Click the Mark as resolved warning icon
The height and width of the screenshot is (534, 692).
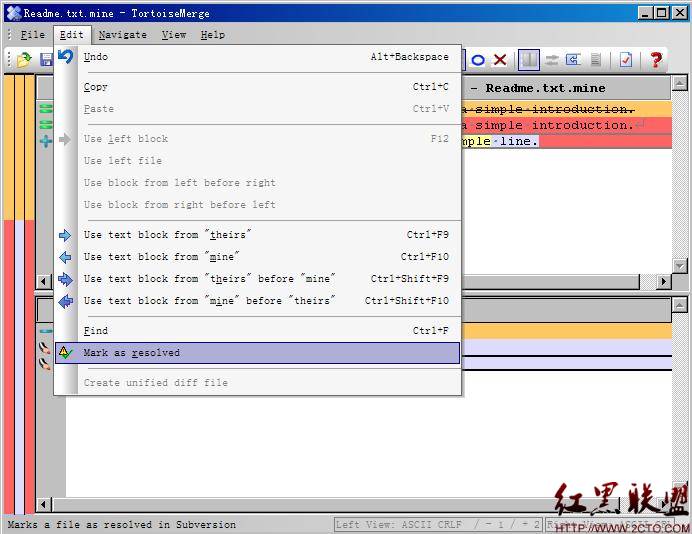point(65,353)
